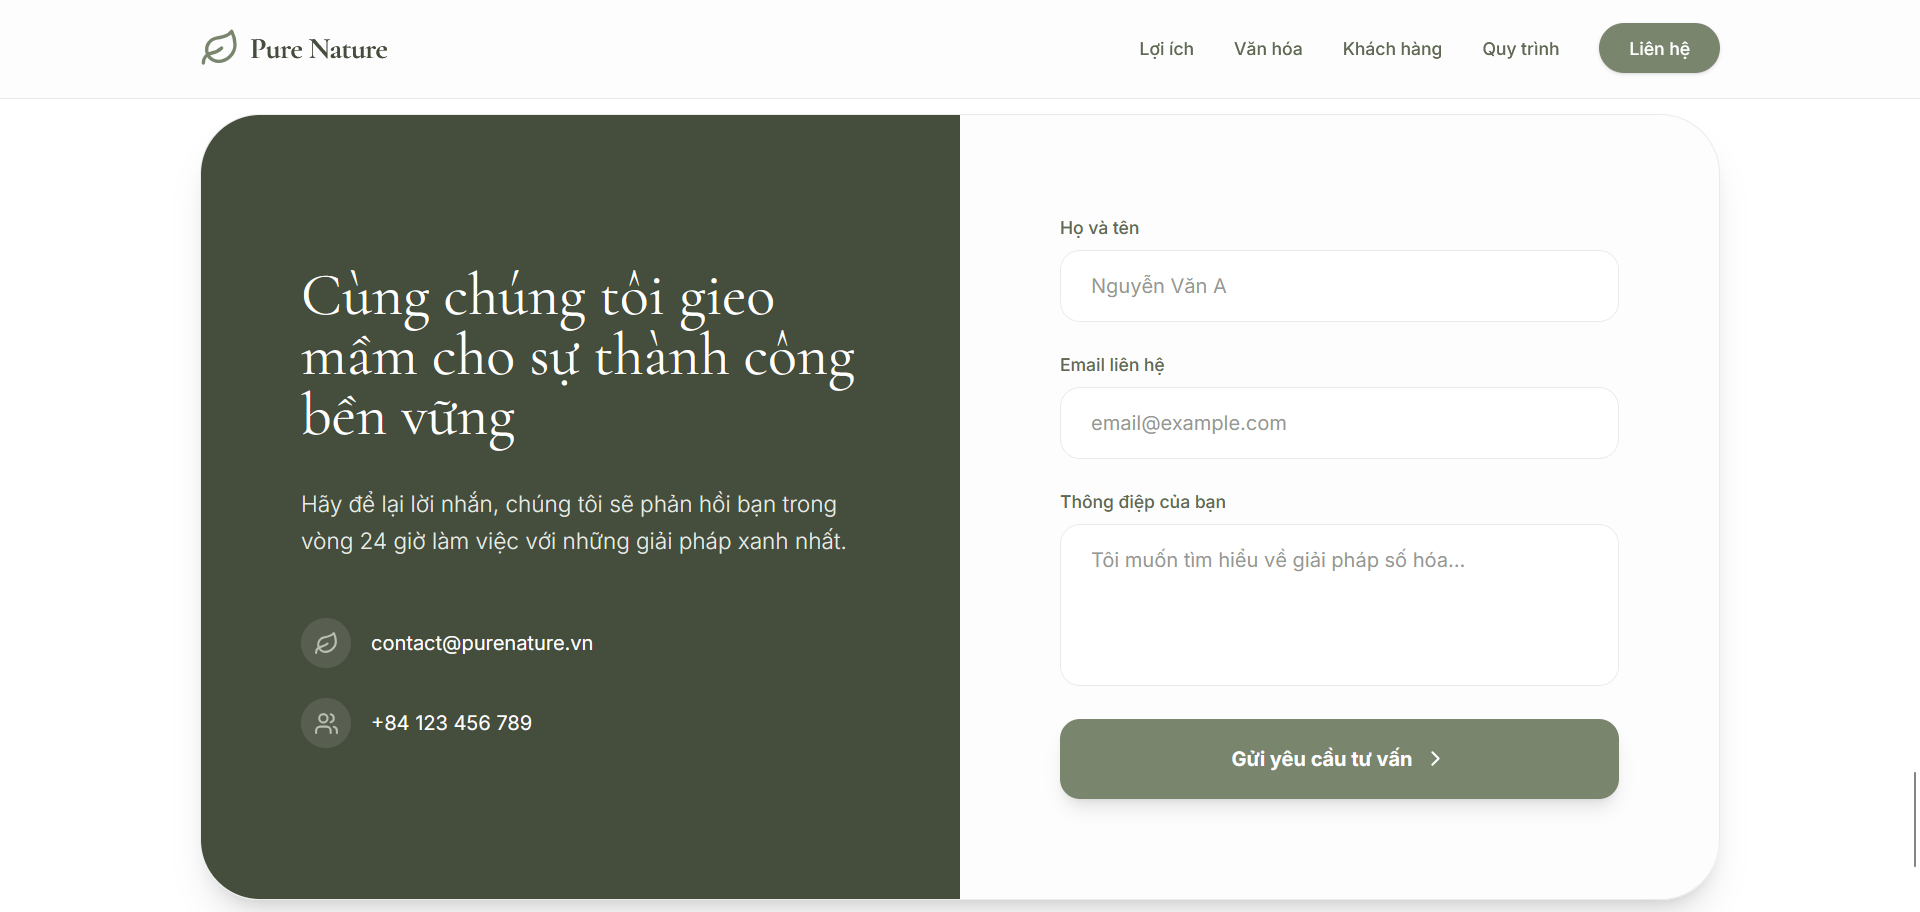Click the Thông điệp của bạn label
1920x912 pixels.
(1143, 502)
